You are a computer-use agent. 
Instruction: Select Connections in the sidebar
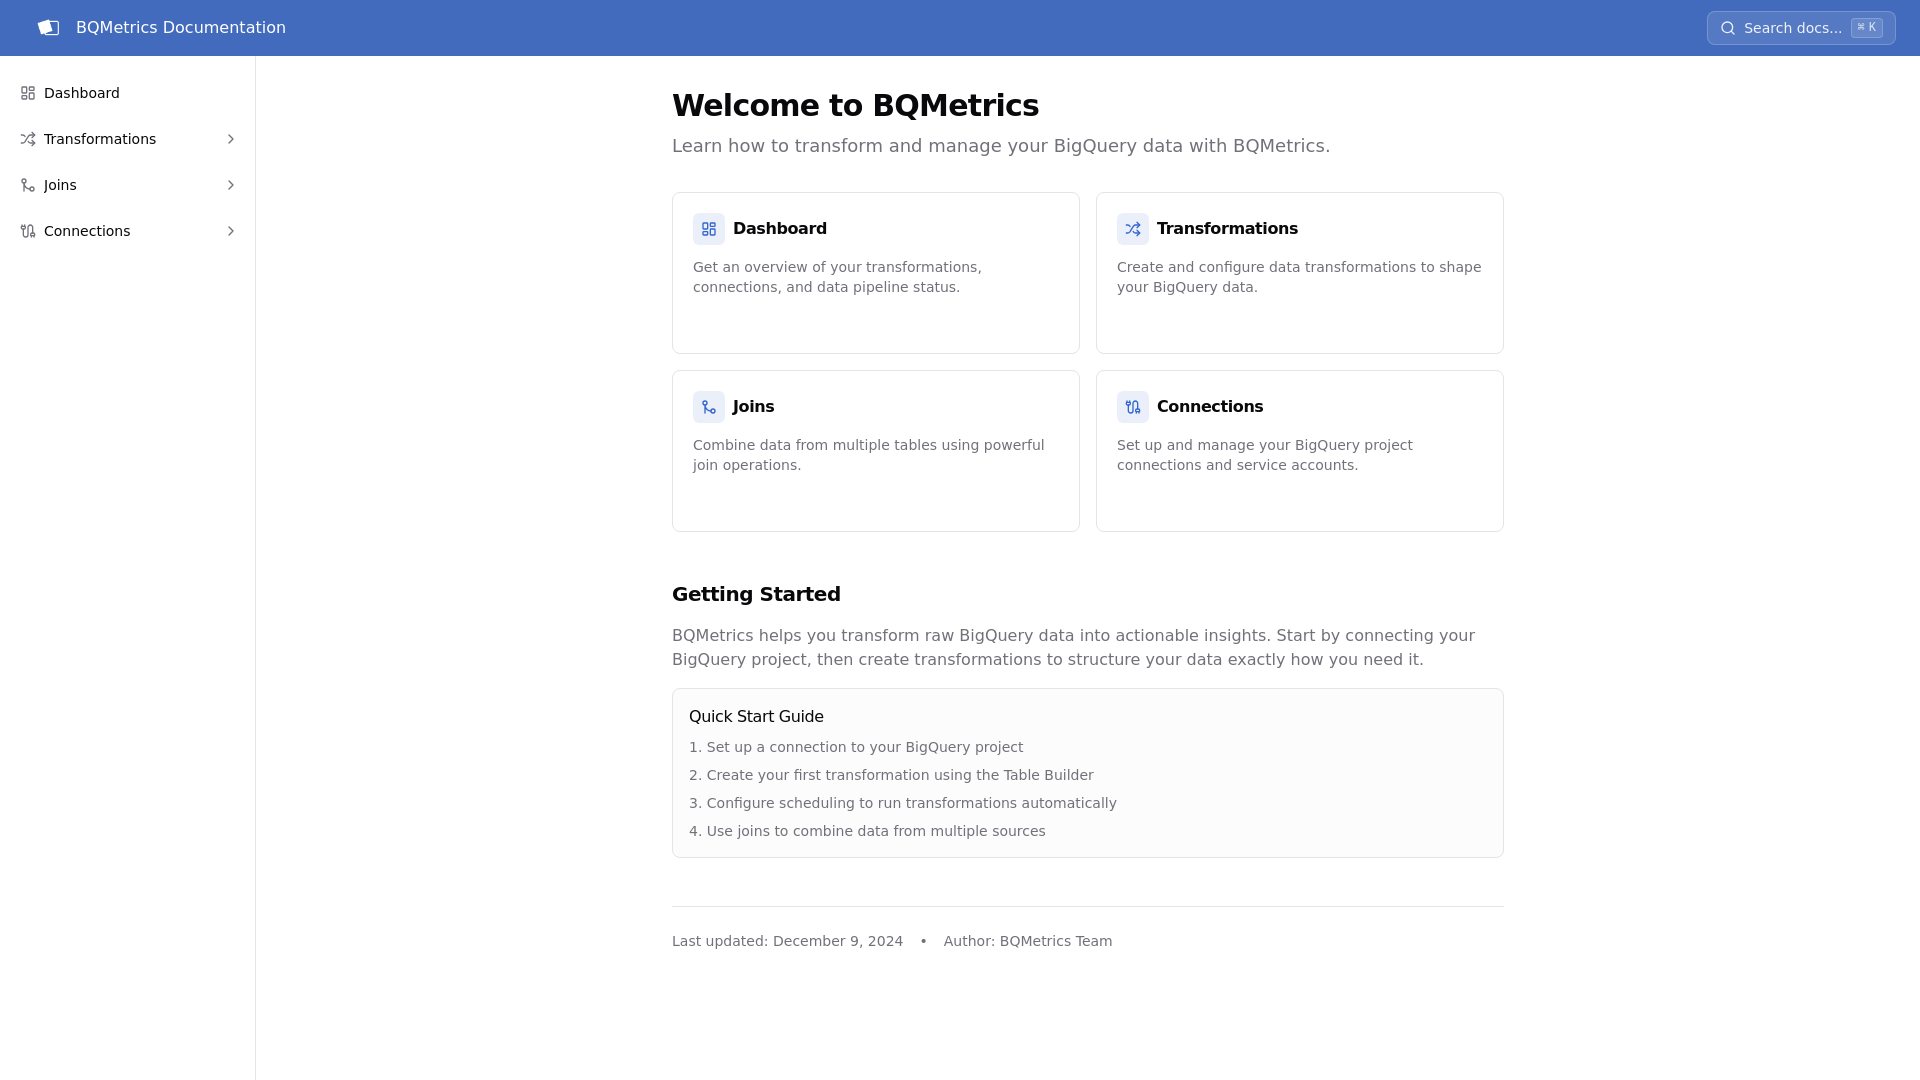[x=128, y=231]
